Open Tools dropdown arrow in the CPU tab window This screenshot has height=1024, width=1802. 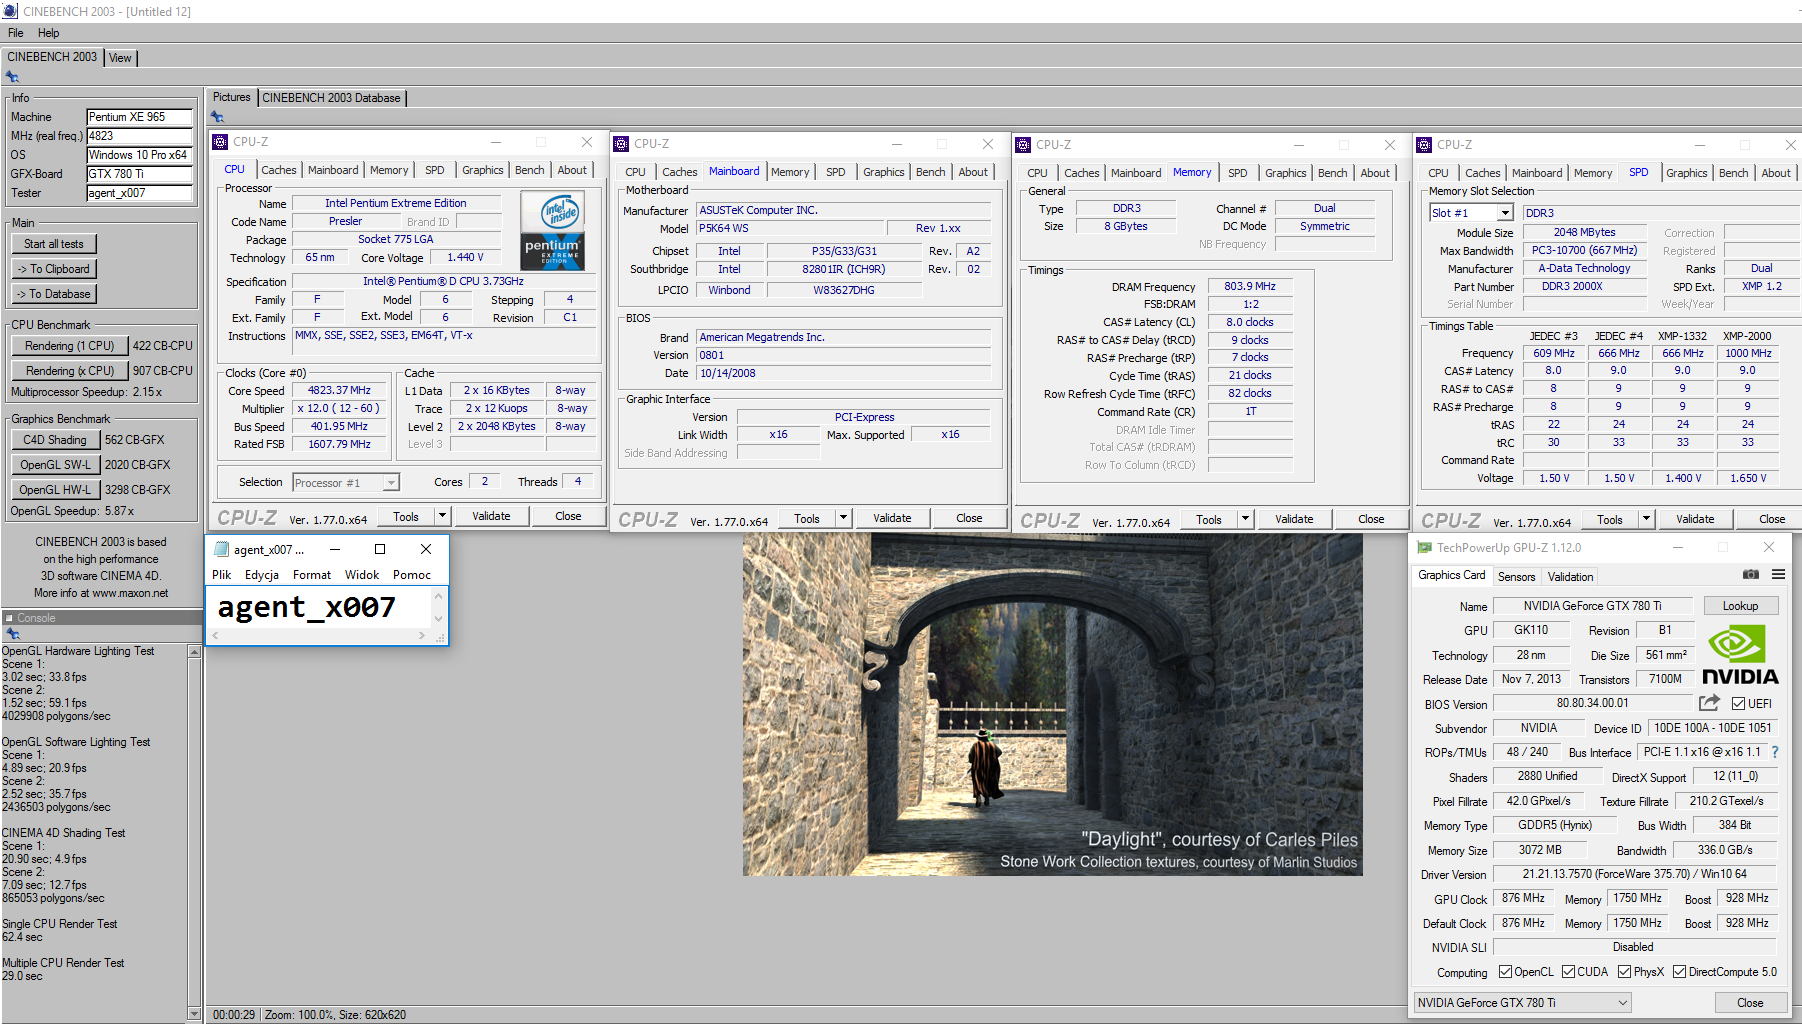(x=442, y=516)
